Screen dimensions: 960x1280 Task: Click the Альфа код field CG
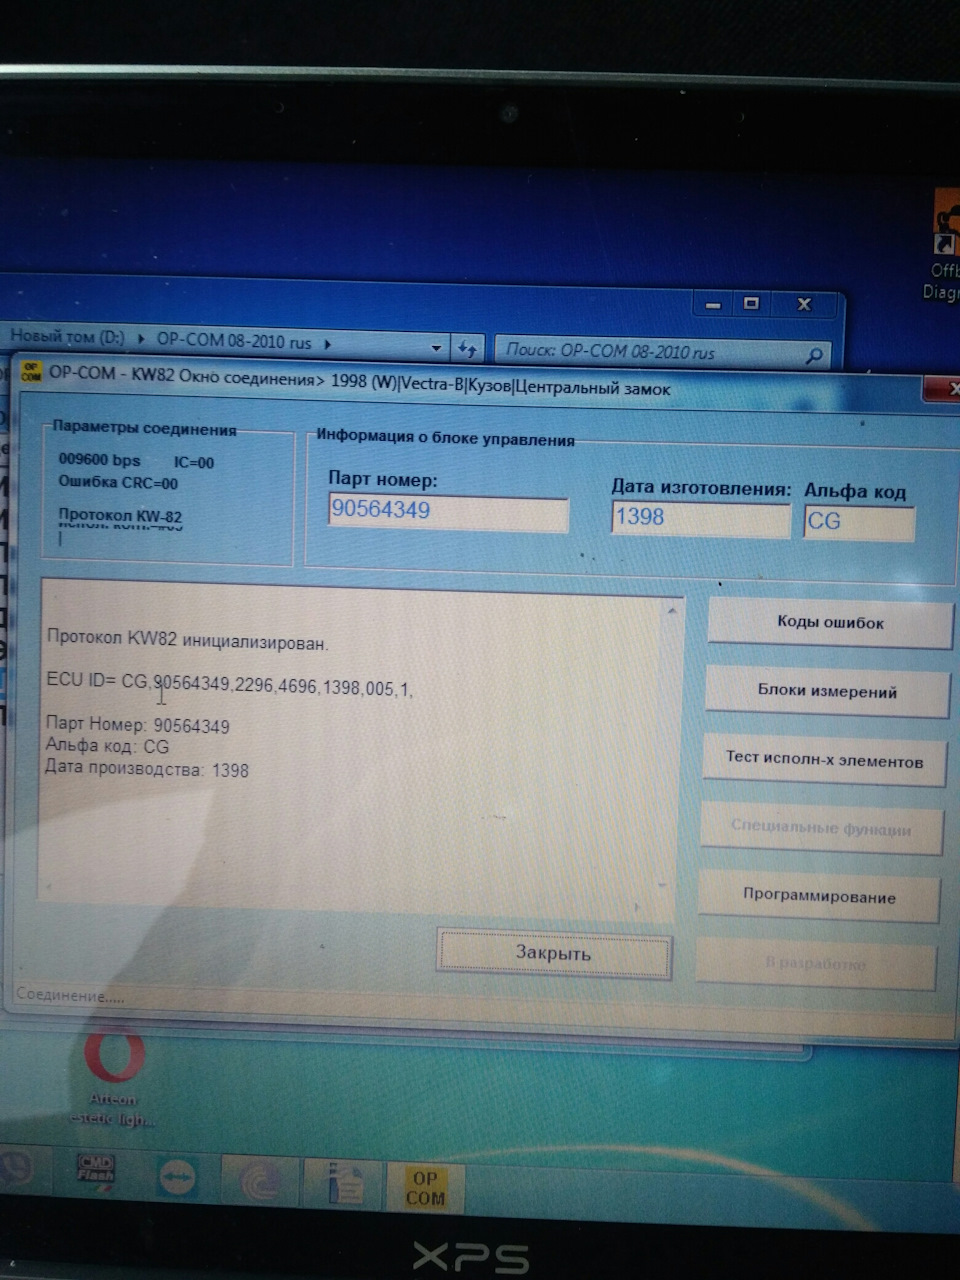tap(859, 523)
